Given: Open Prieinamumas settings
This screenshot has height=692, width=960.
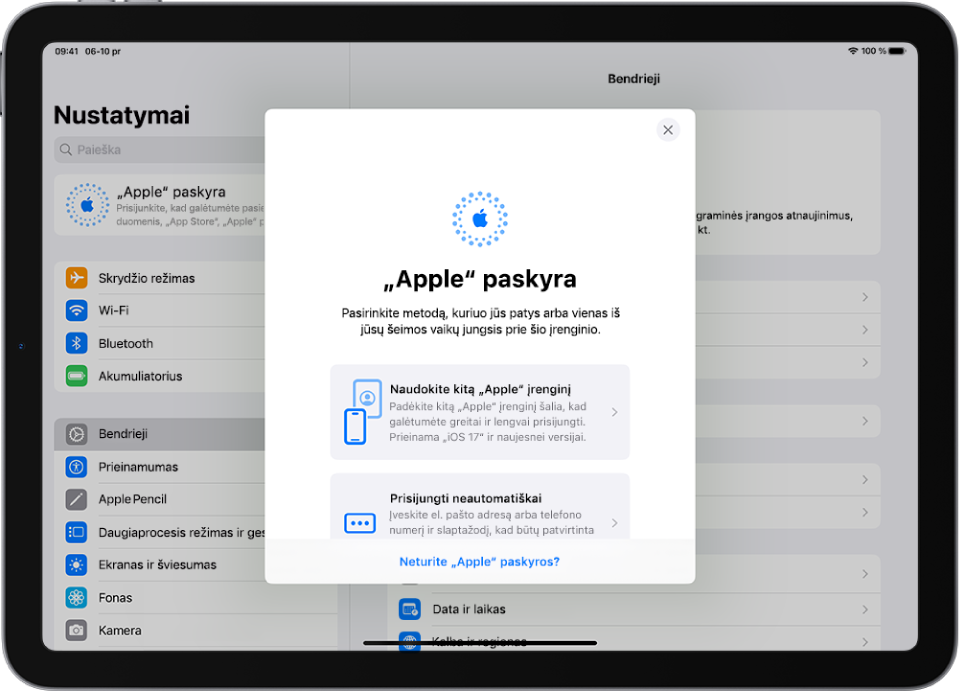Looking at the screenshot, I should click(x=160, y=467).
